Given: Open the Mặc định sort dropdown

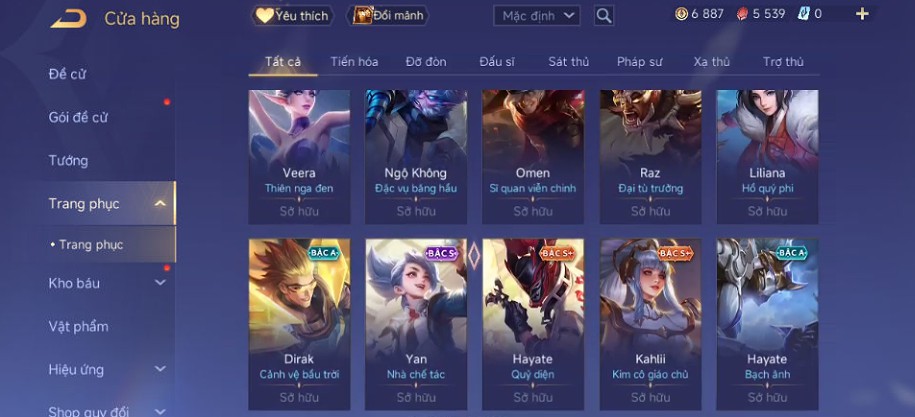Looking at the screenshot, I should pos(537,16).
